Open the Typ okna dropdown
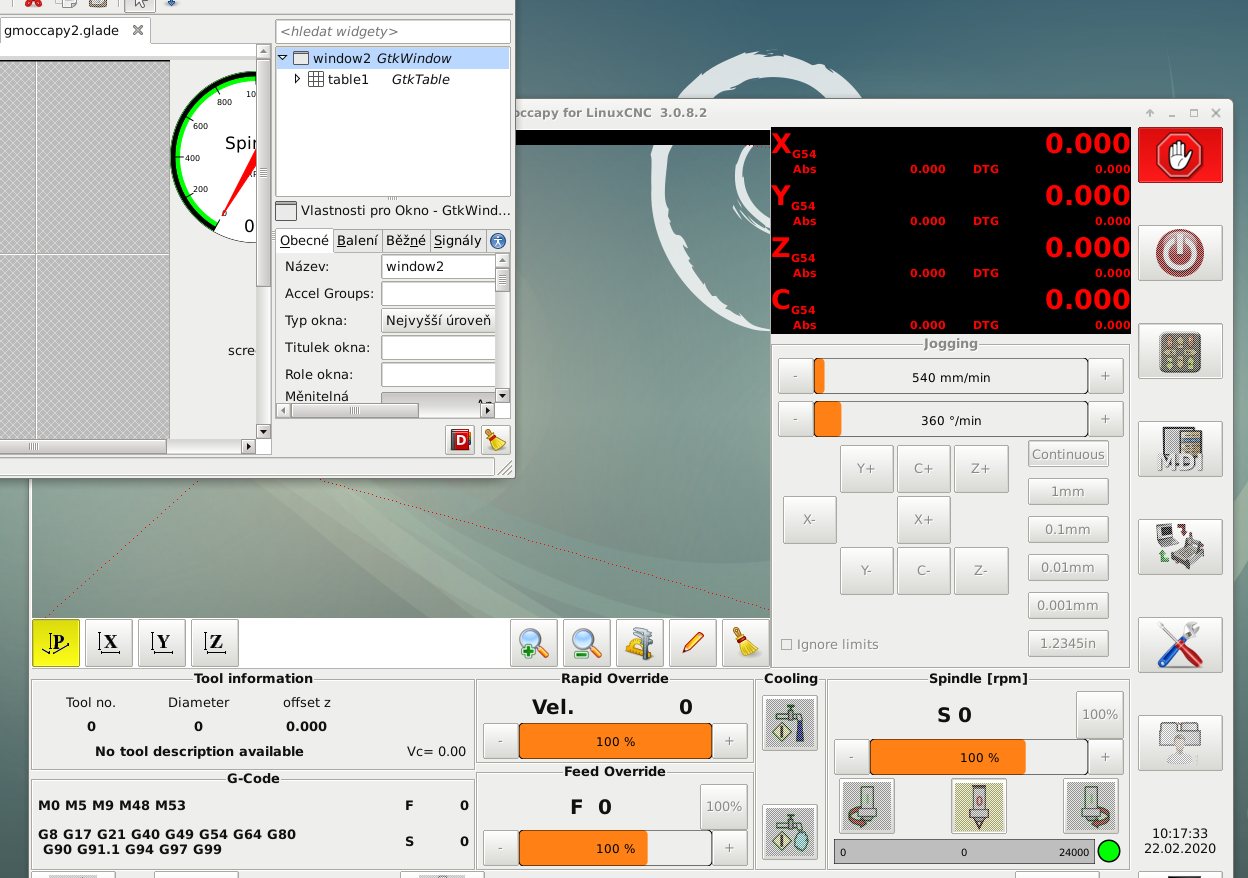 click(x=439, y=320)
